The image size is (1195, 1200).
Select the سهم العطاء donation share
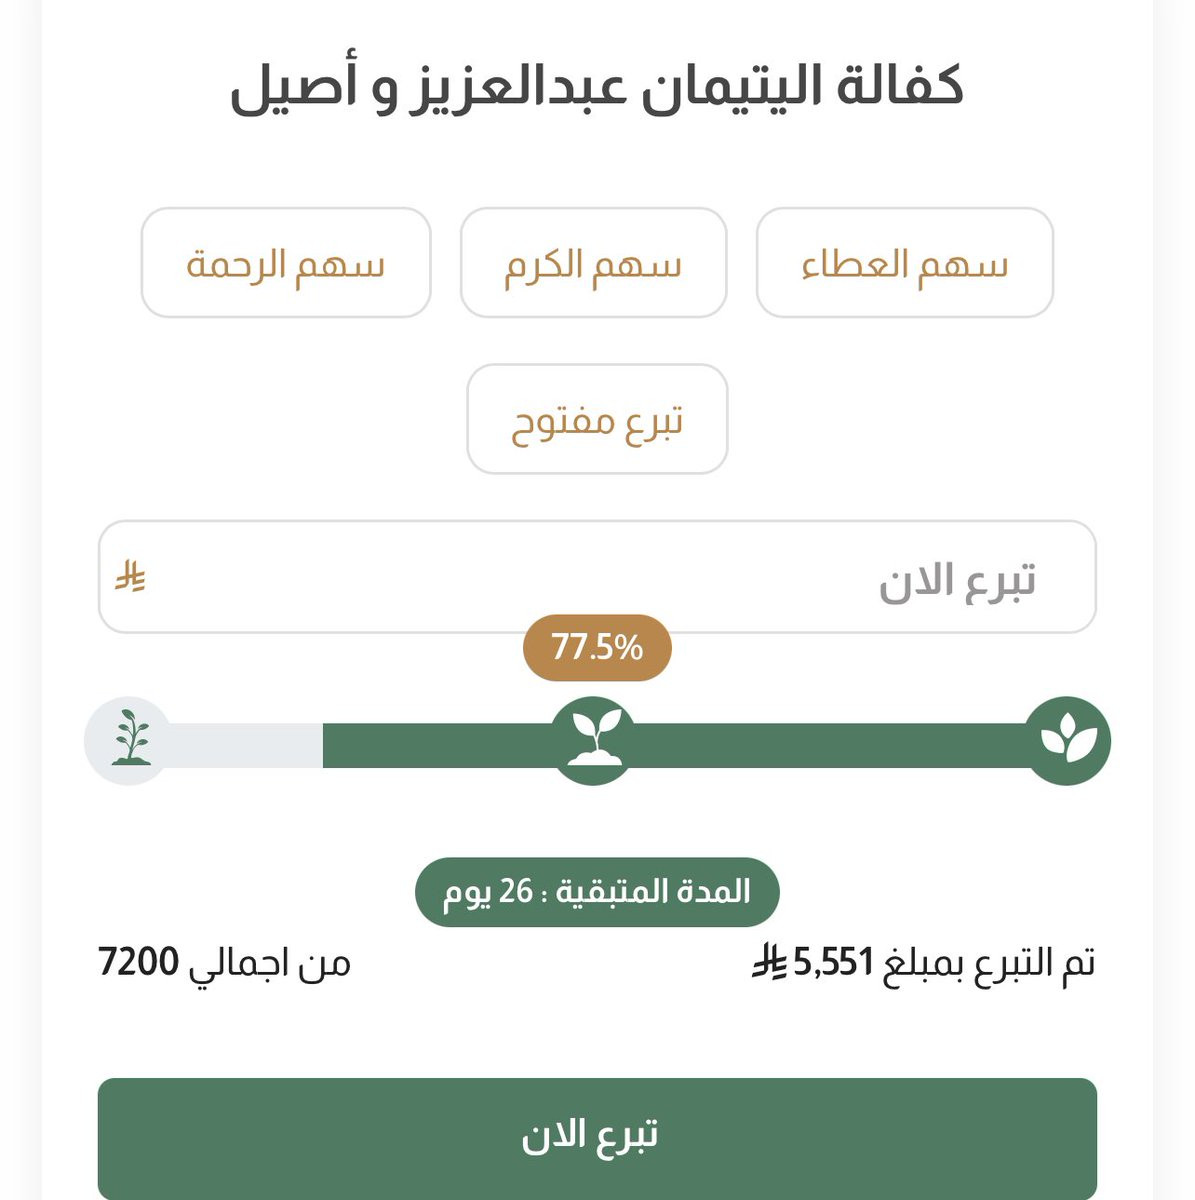pyautogui.click(x=904, y=263)
